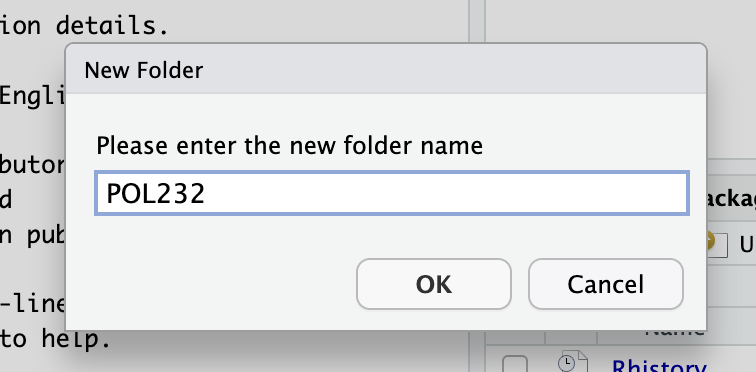Click the console line ending 'ion details.'
Viewport: 756px width, 372px height.
[x=84, y=27]
